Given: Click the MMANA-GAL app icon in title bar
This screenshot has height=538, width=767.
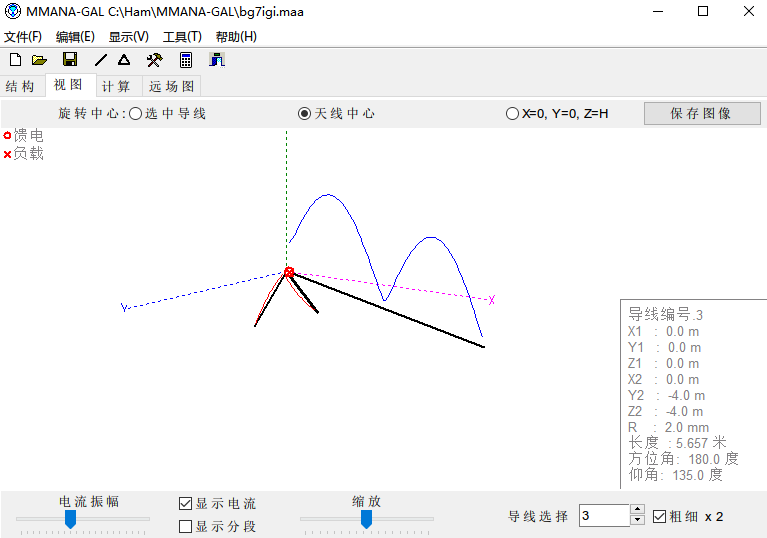Looking at the screenshot, I should click(x=13, y=11).
